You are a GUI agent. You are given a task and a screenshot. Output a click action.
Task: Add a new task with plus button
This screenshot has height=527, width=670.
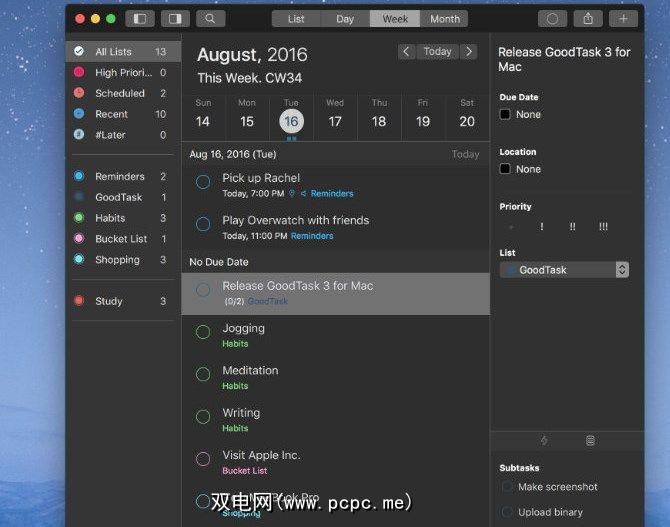(x=625, y=18)
